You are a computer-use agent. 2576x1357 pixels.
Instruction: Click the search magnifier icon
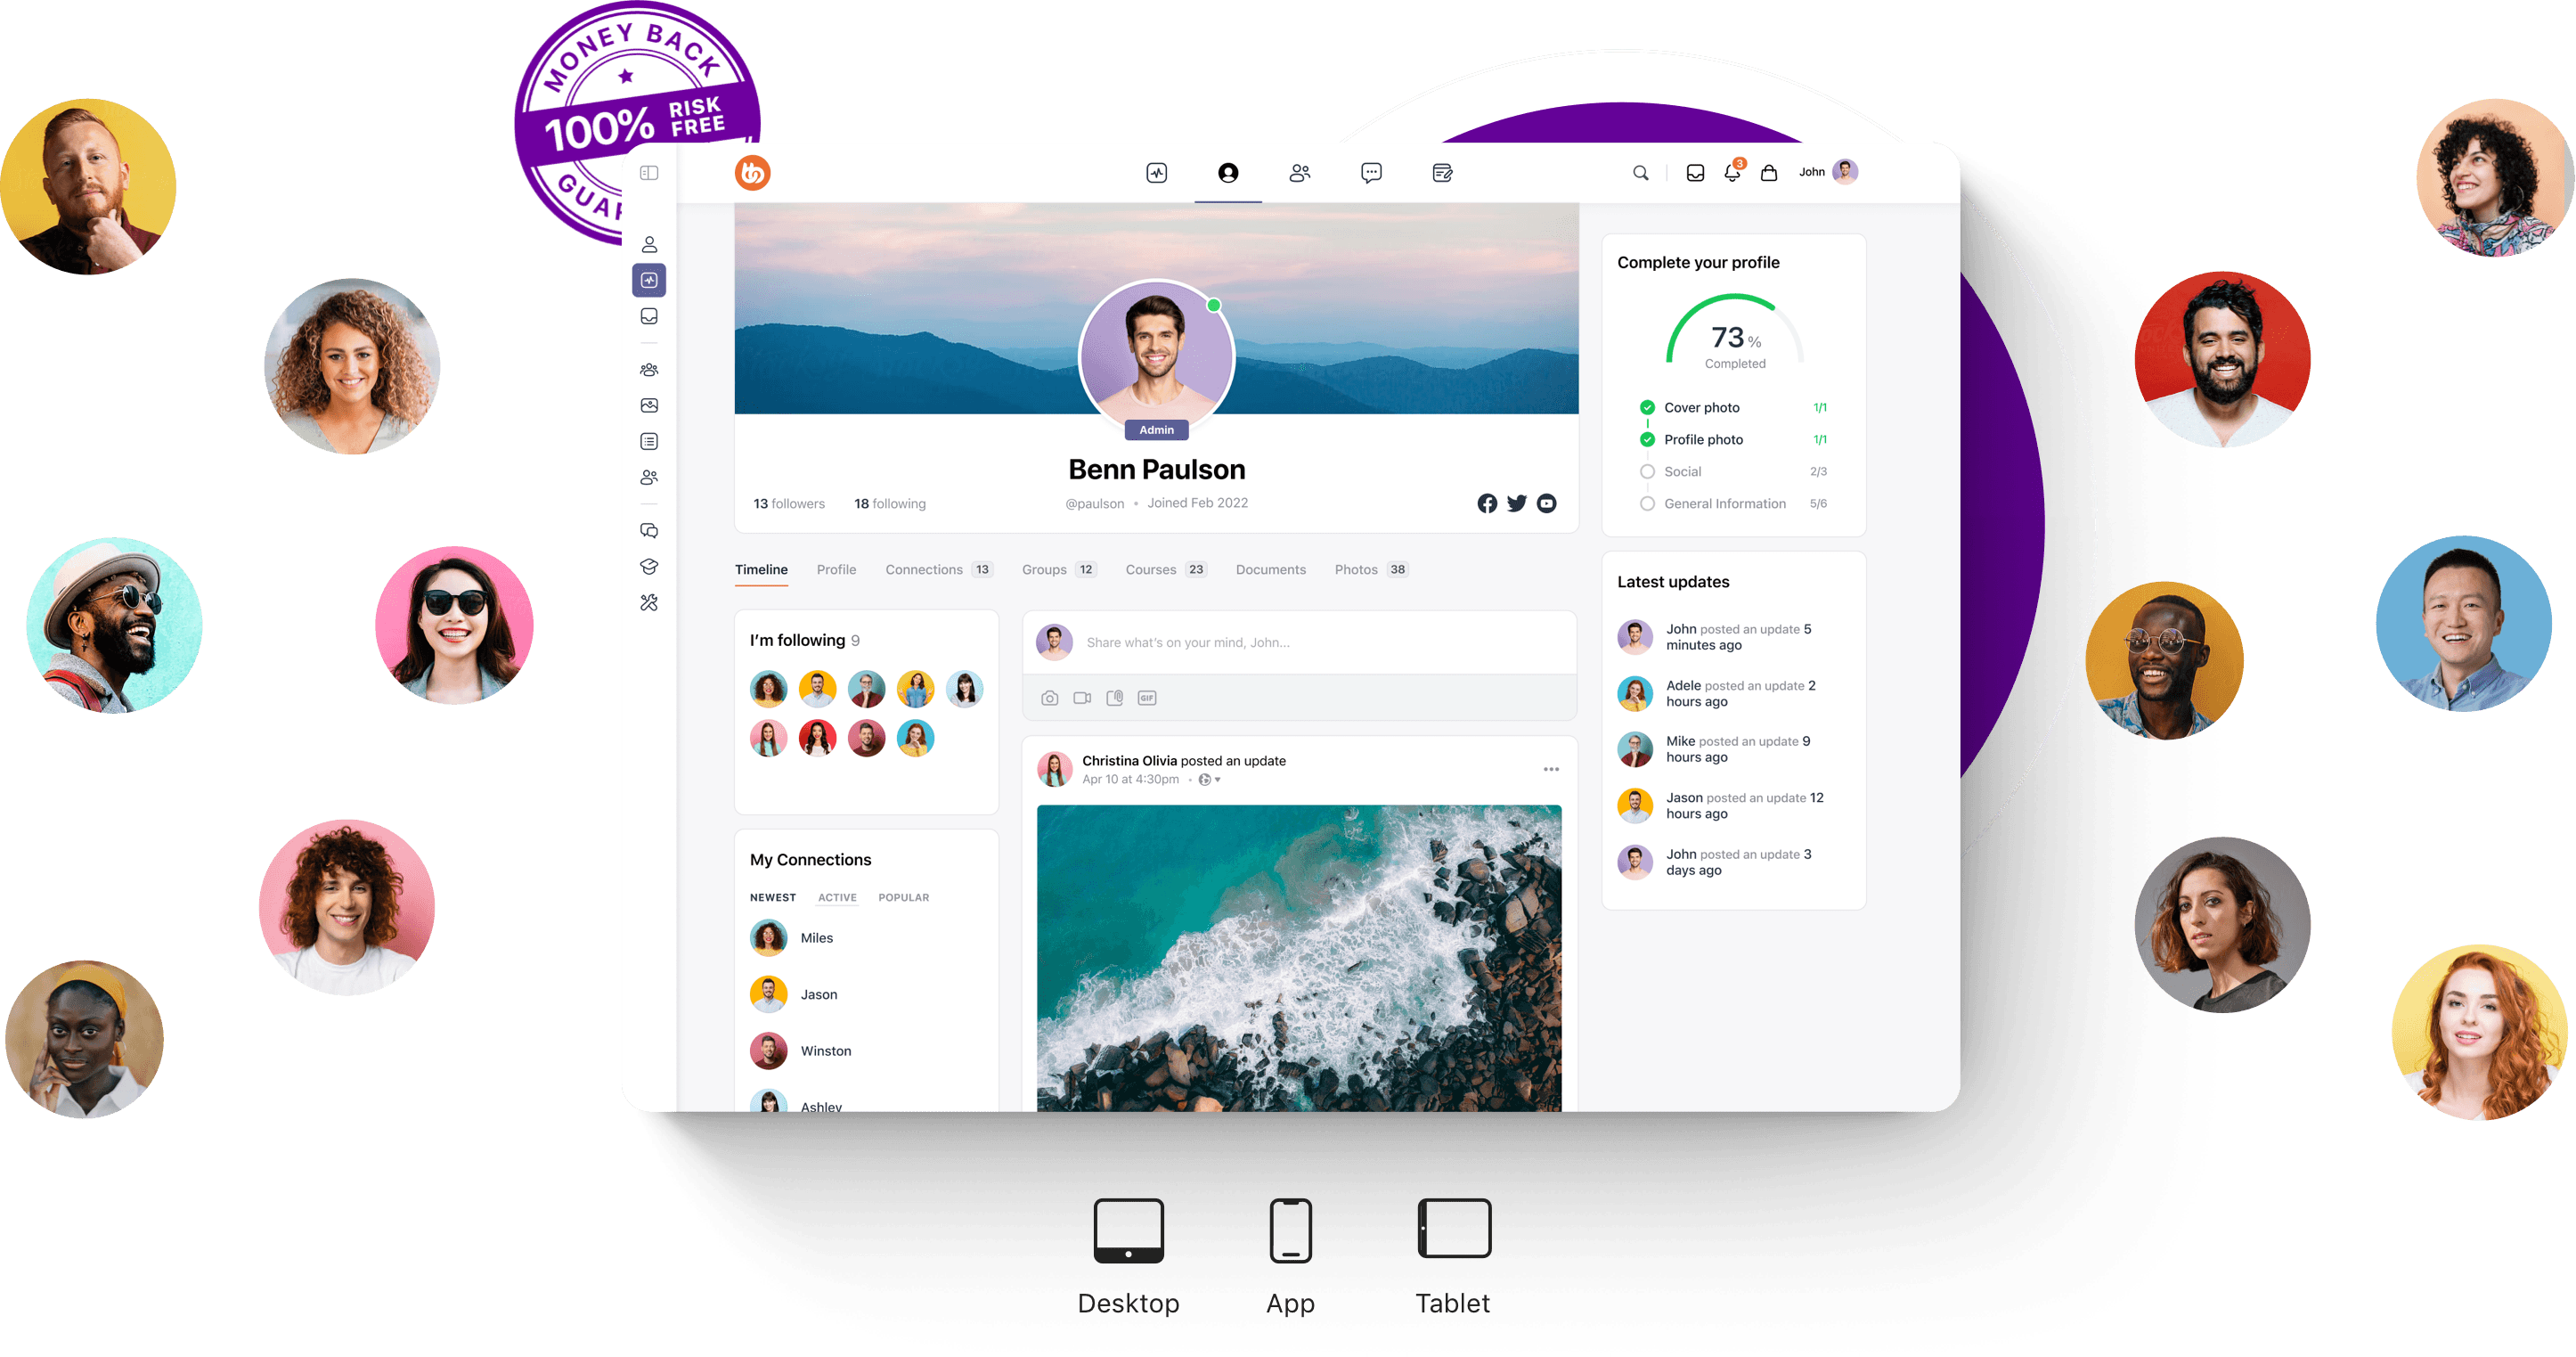pyautogui.click(x=1634, y=170)
